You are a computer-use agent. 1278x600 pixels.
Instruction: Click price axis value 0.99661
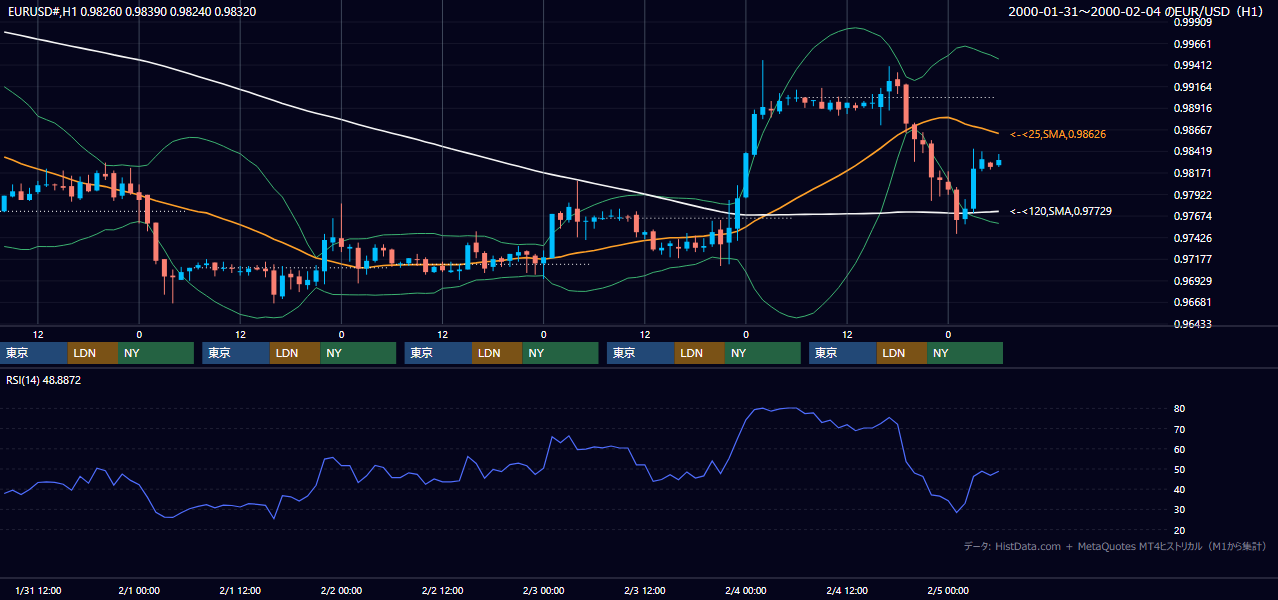click(x=1191, y=44)
